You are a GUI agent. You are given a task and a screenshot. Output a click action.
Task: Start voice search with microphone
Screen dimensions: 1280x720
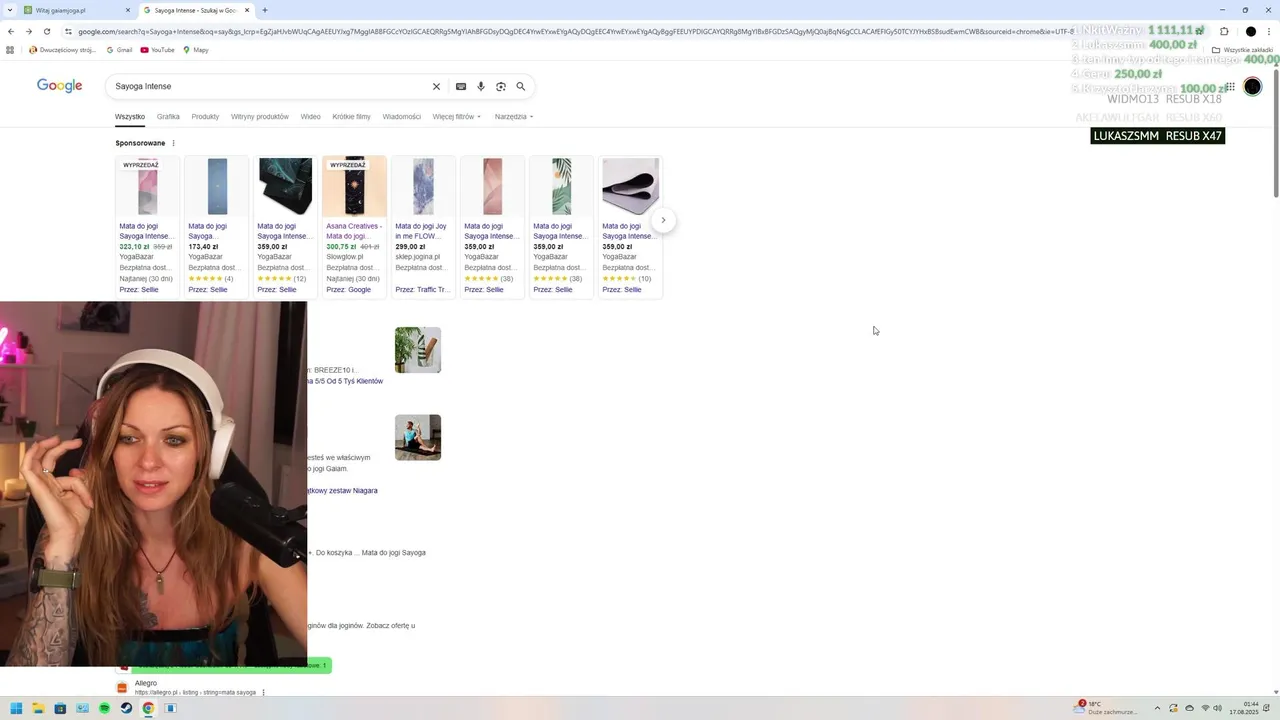[x=481, y=87]
